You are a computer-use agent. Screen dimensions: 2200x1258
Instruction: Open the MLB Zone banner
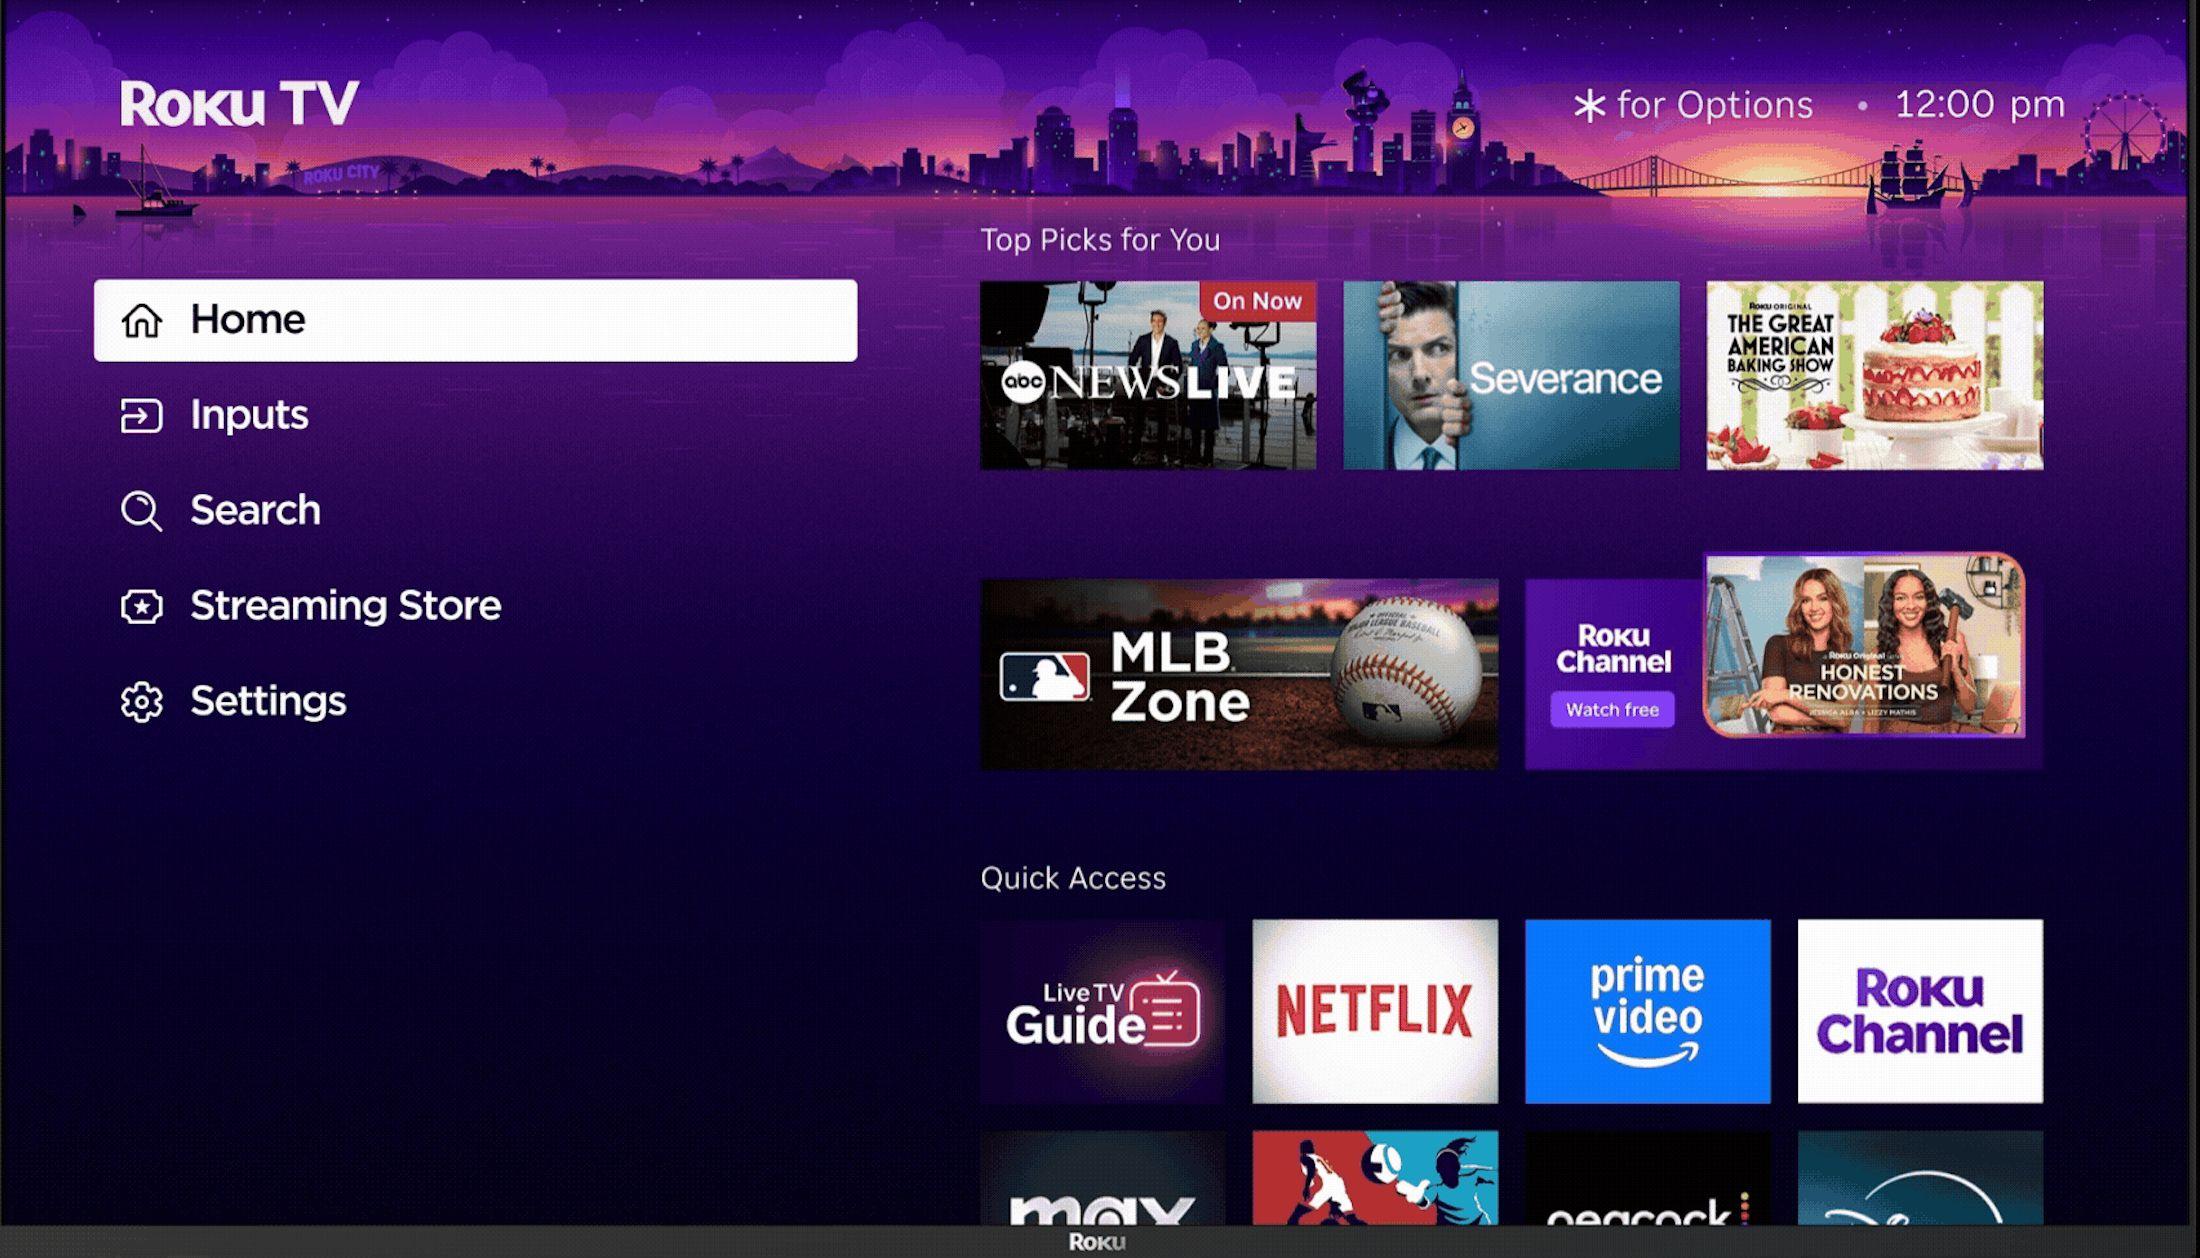click(x=1239, y=675)
